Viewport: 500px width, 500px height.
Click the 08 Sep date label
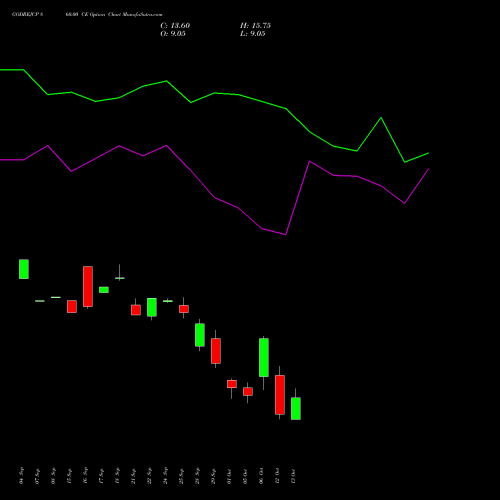pos(53,476)
